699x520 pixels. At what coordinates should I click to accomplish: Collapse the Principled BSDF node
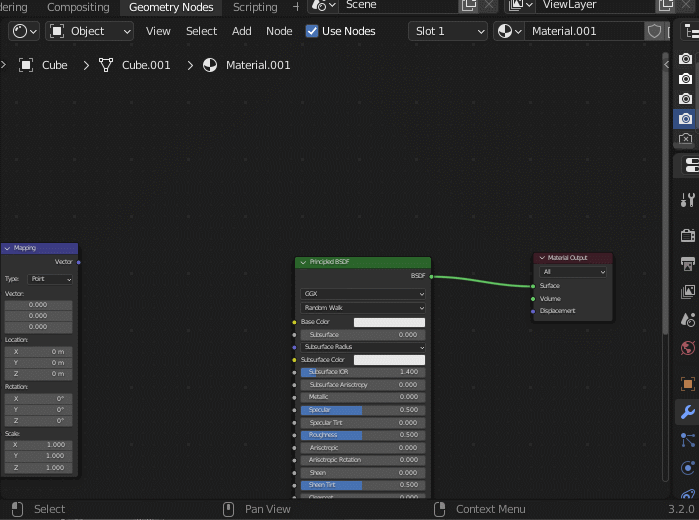tap(302, 262)
